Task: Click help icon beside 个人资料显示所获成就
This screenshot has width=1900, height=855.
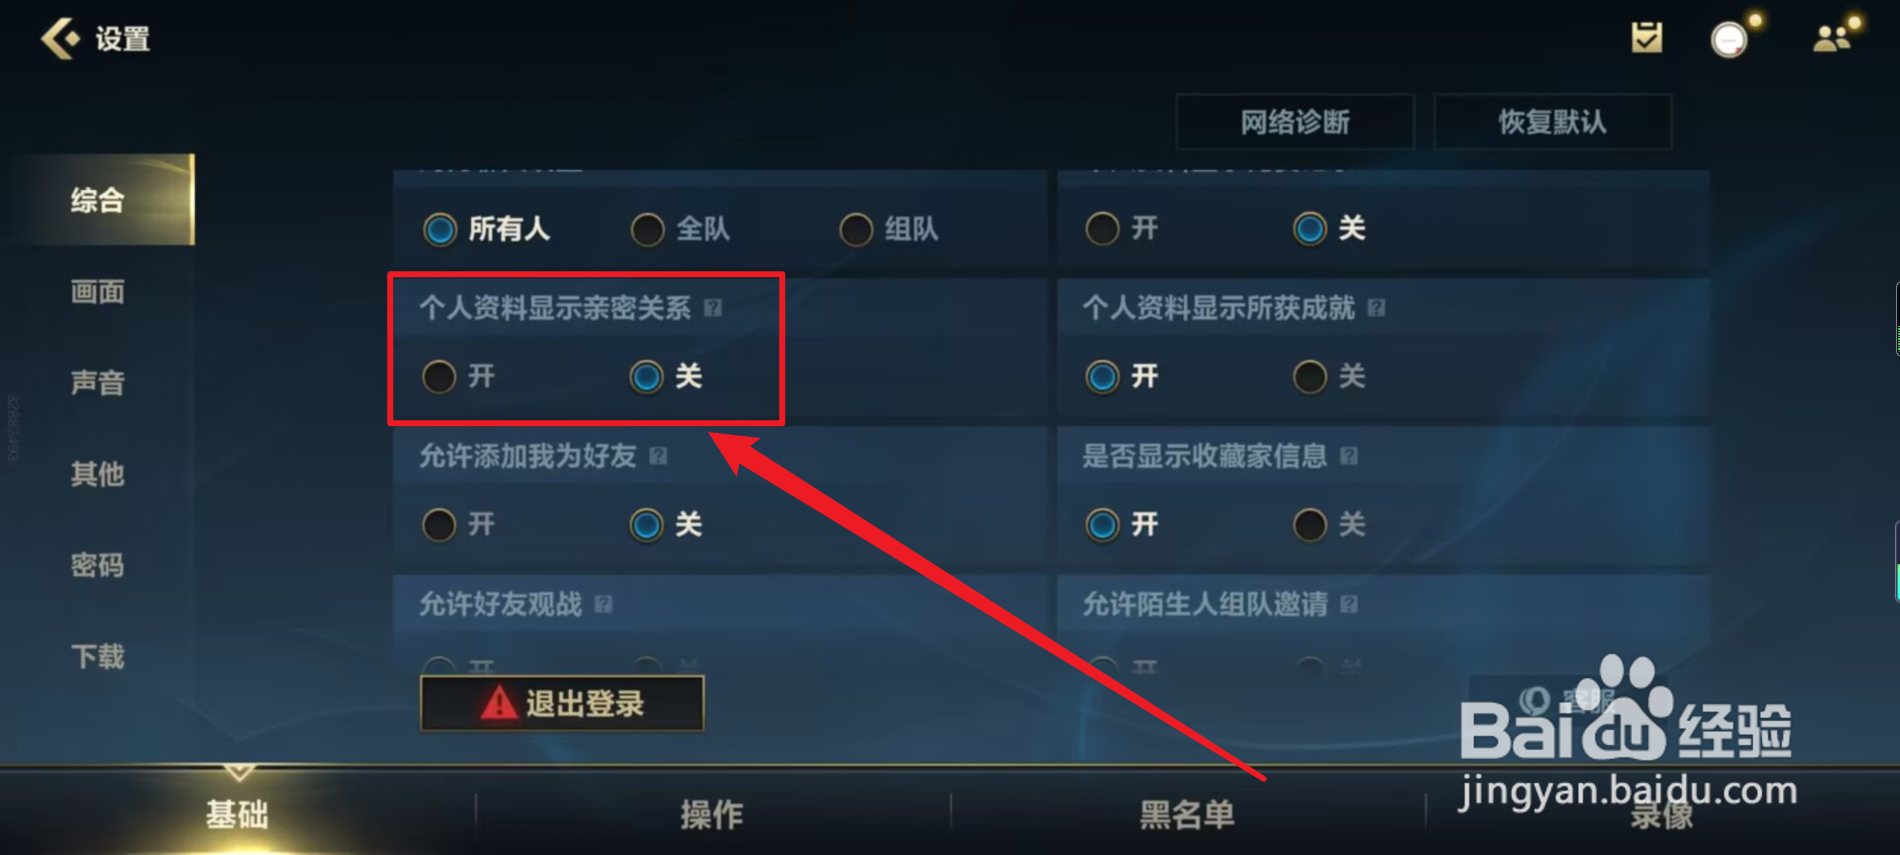Action: coord(1377,307)
